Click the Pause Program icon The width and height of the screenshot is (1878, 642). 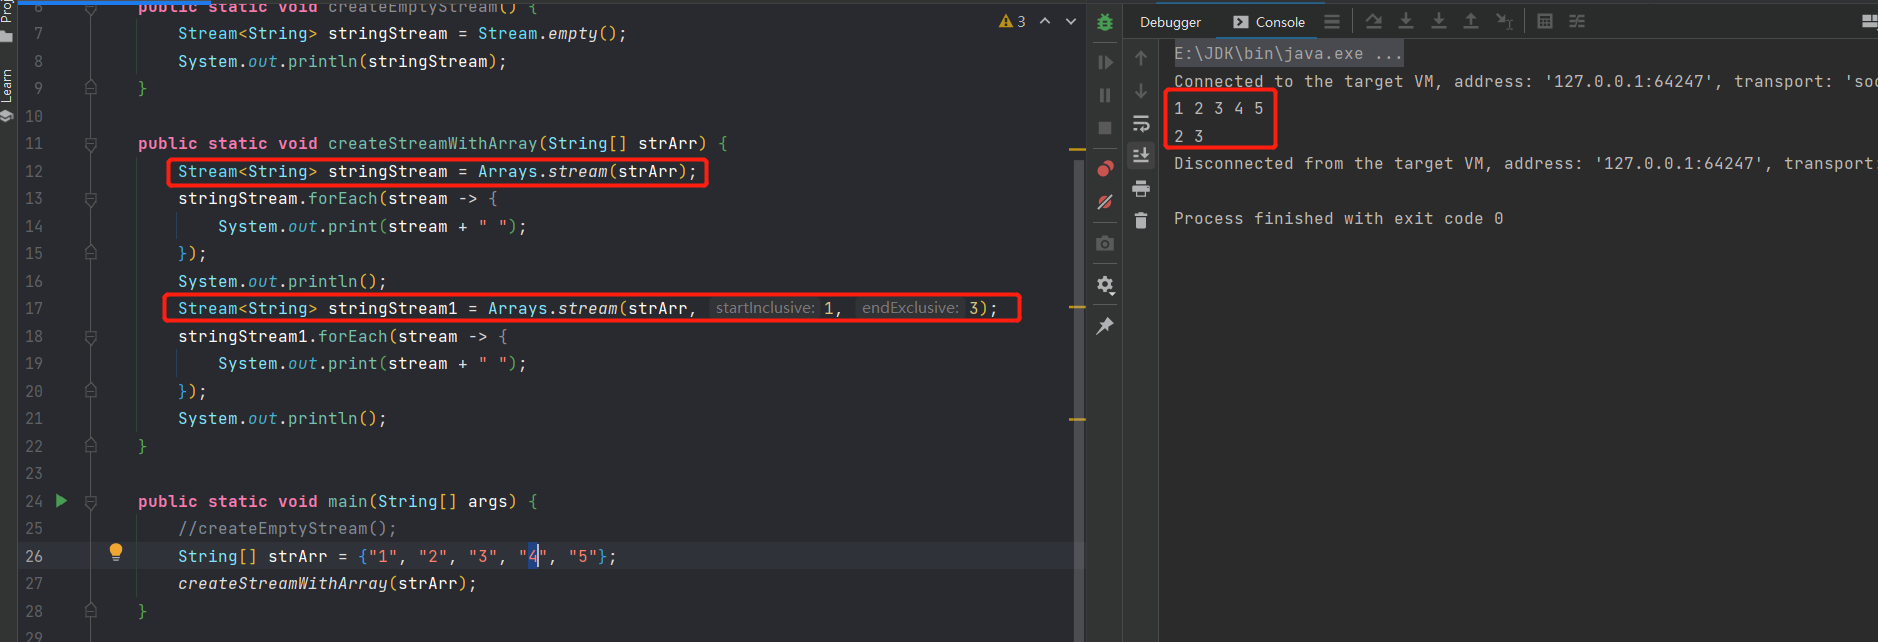tap(1105, 95)
